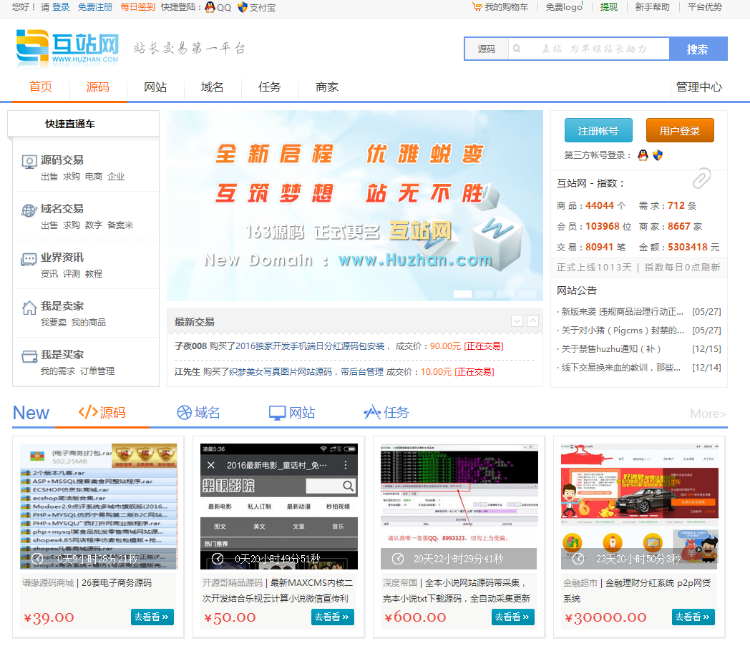Click 每日签到 link in top bar
This screenshot has height=646, width=750.
[x=138, y=7]
